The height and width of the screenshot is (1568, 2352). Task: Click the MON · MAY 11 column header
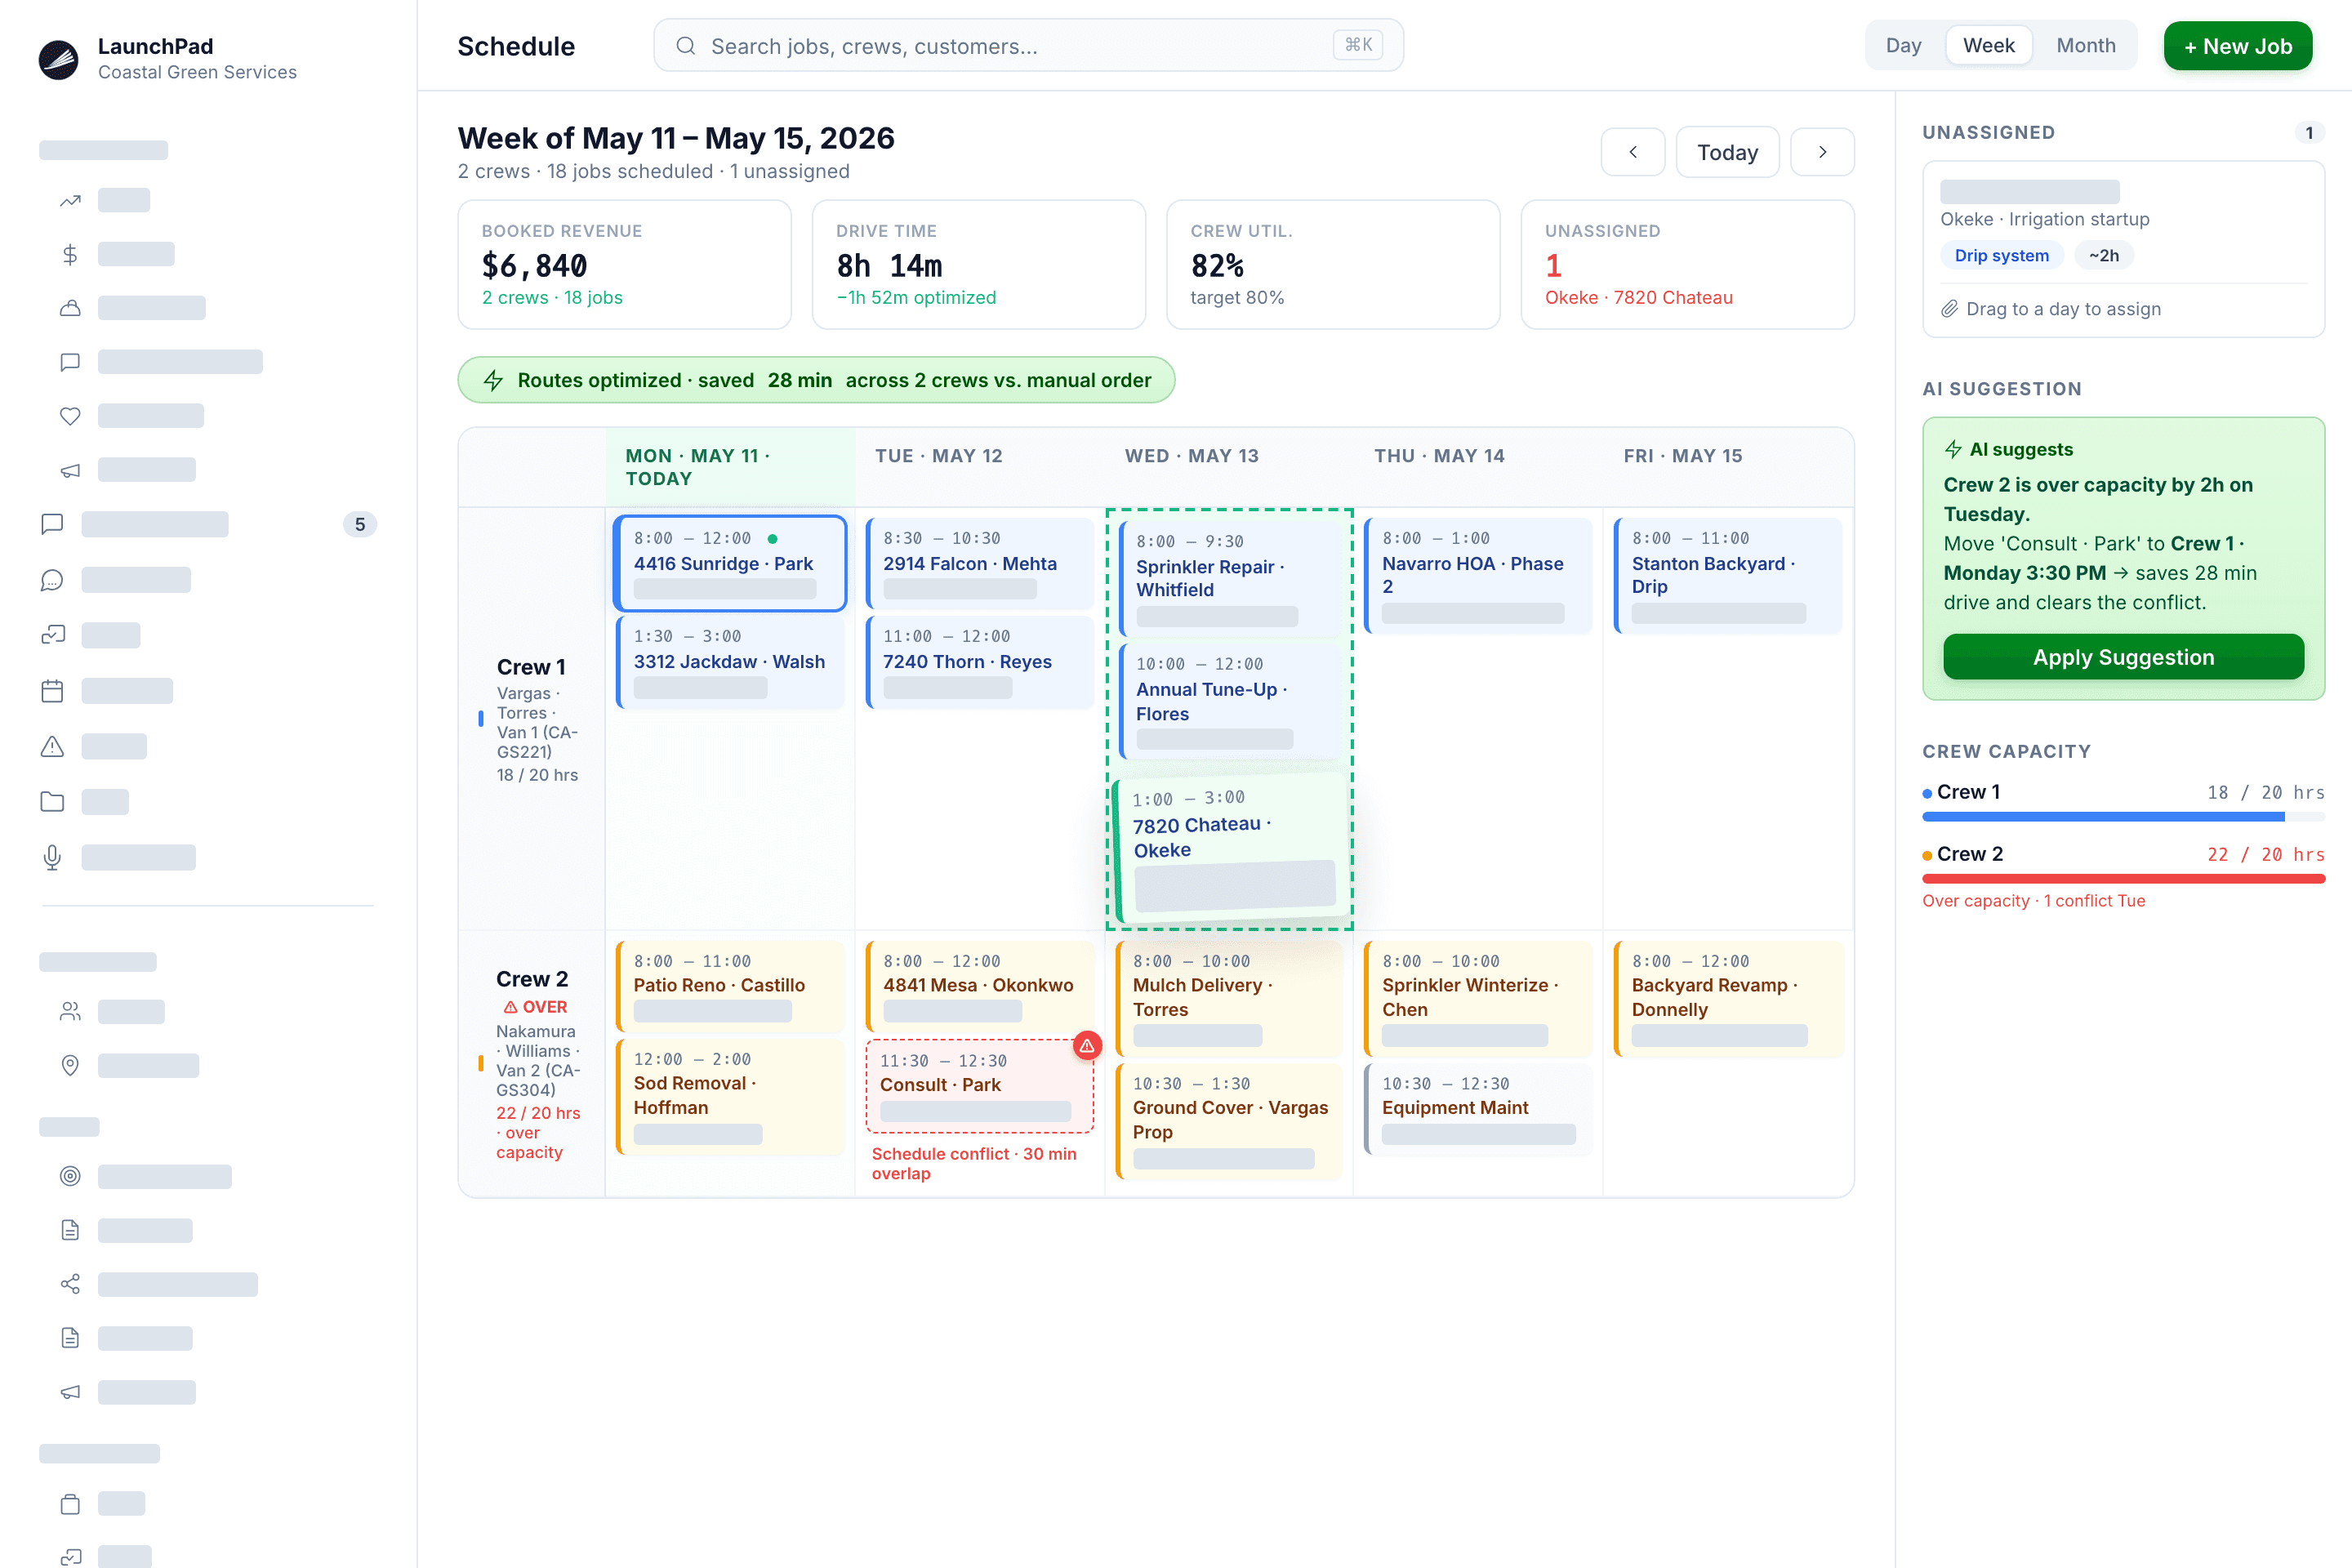pyautogui.click(x=730, y=467)
